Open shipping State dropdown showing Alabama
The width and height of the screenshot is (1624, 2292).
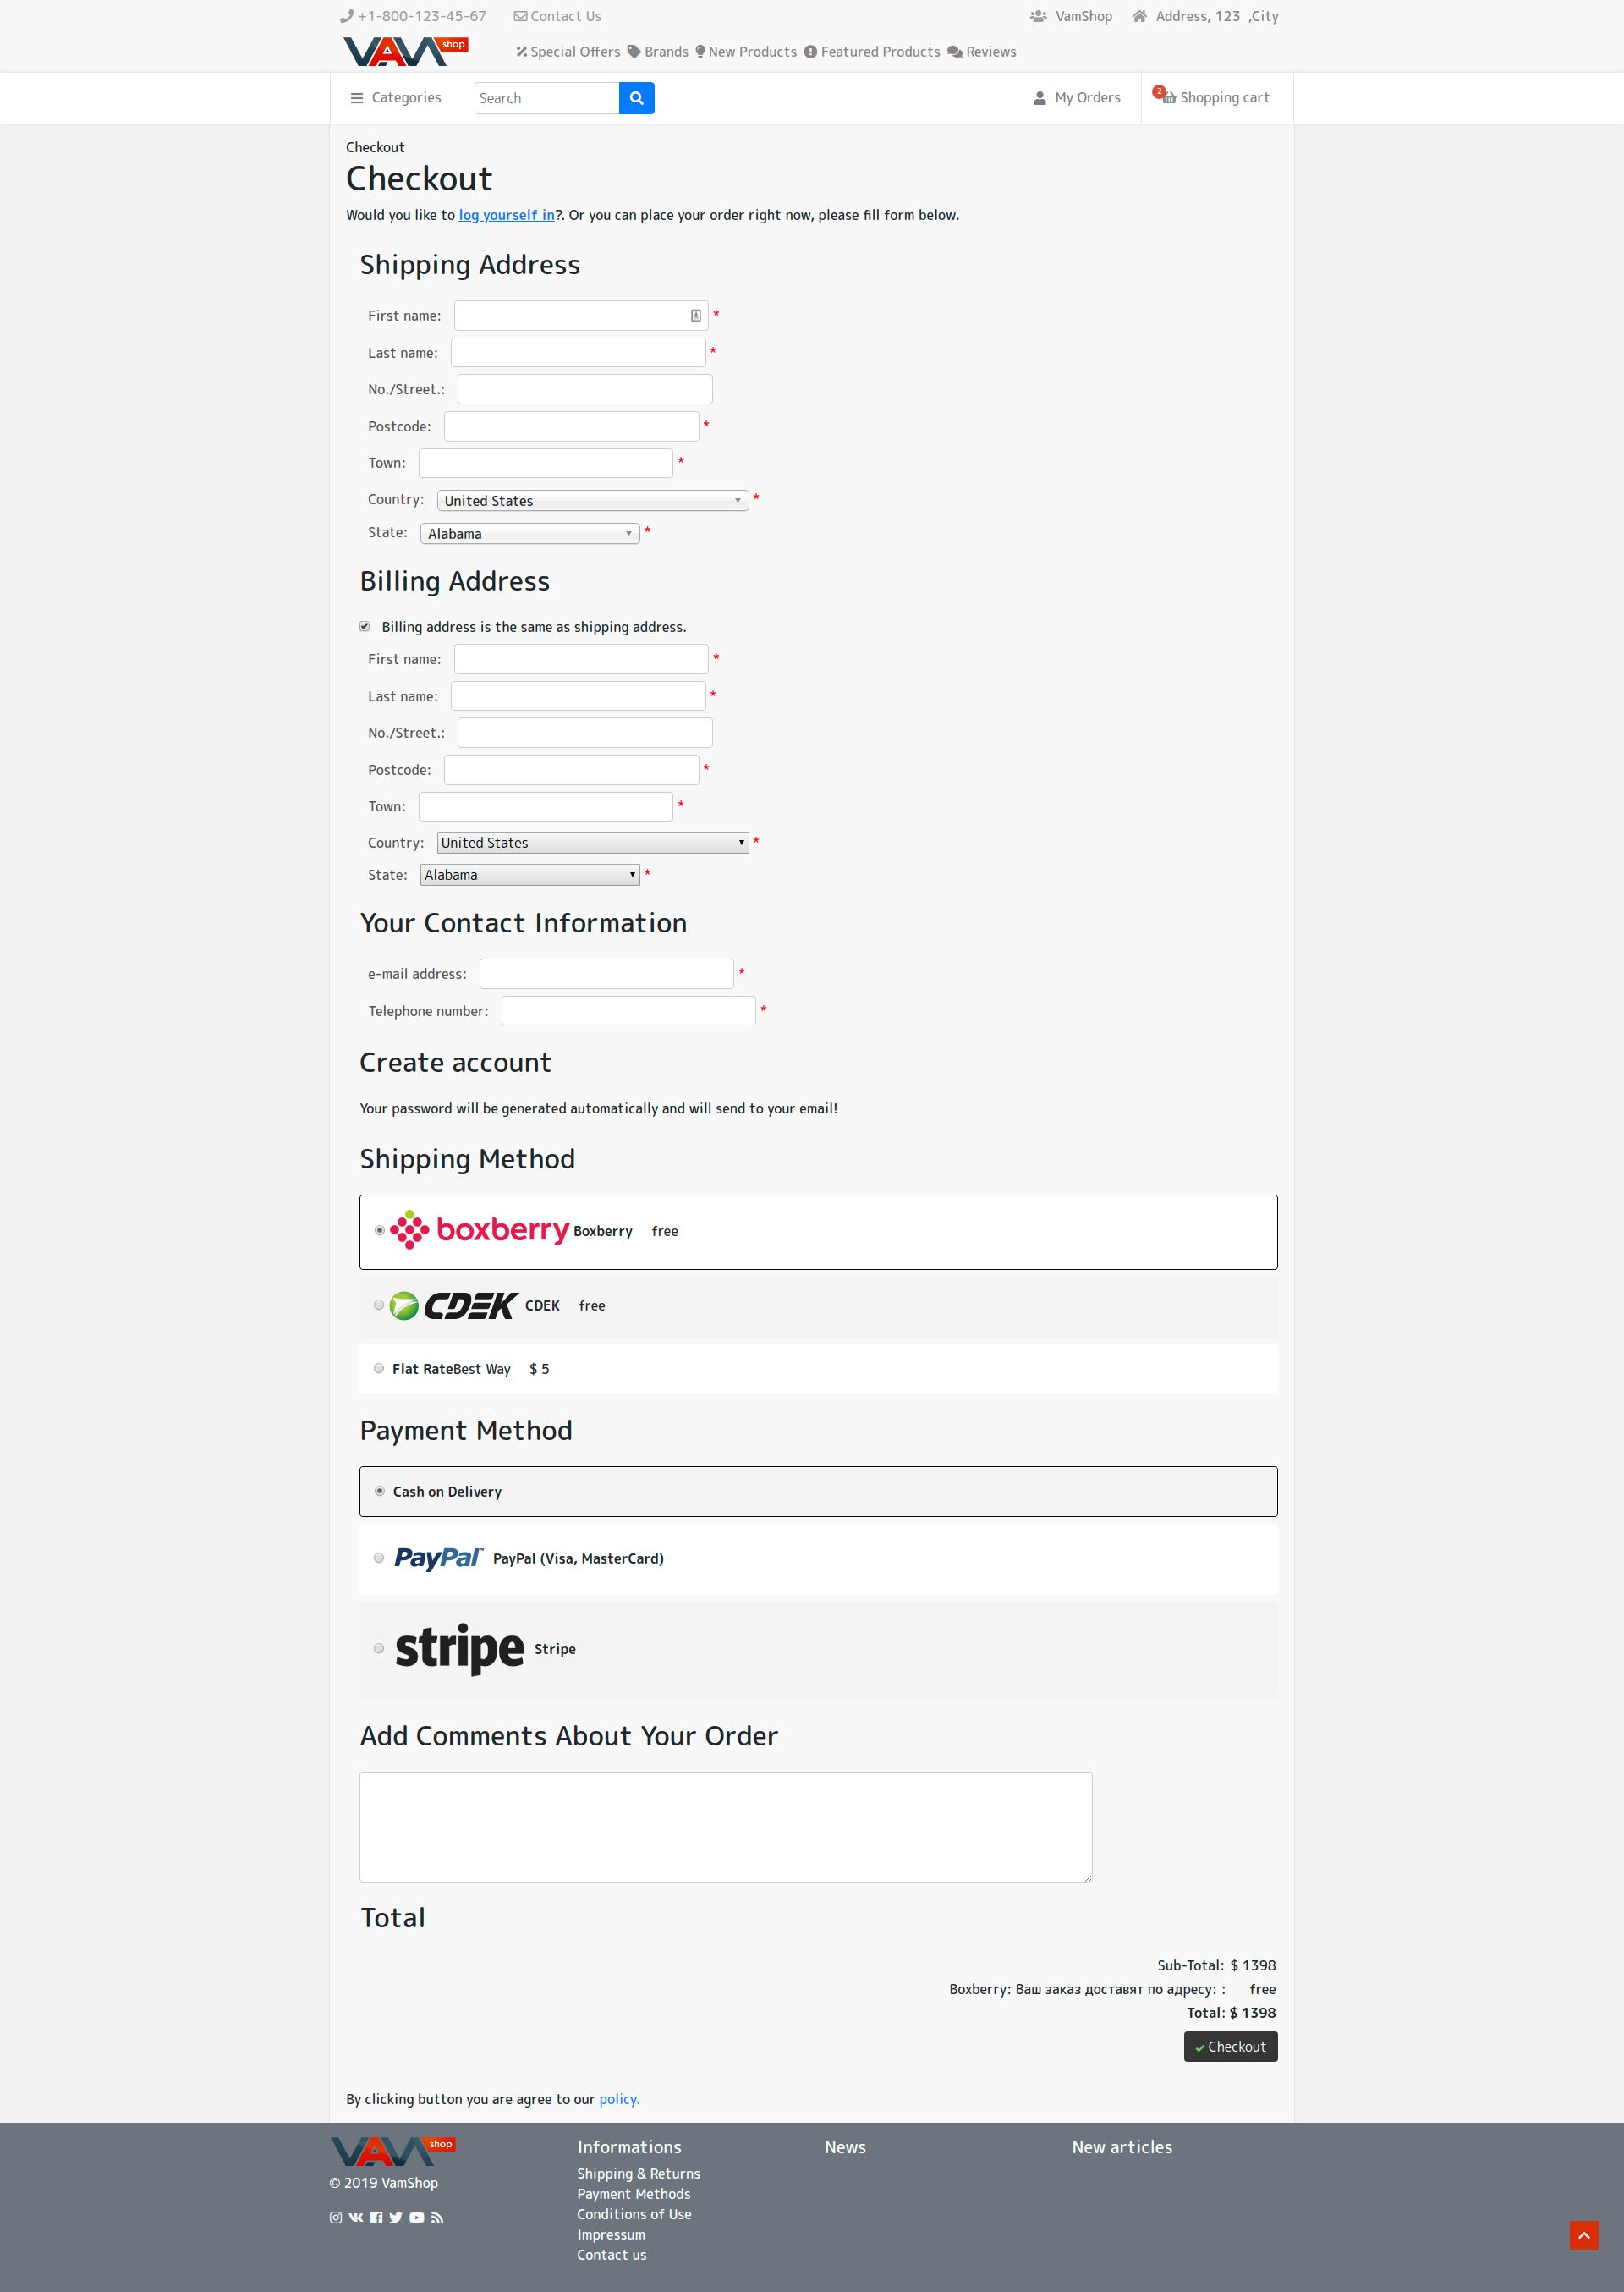coord(530,533)
